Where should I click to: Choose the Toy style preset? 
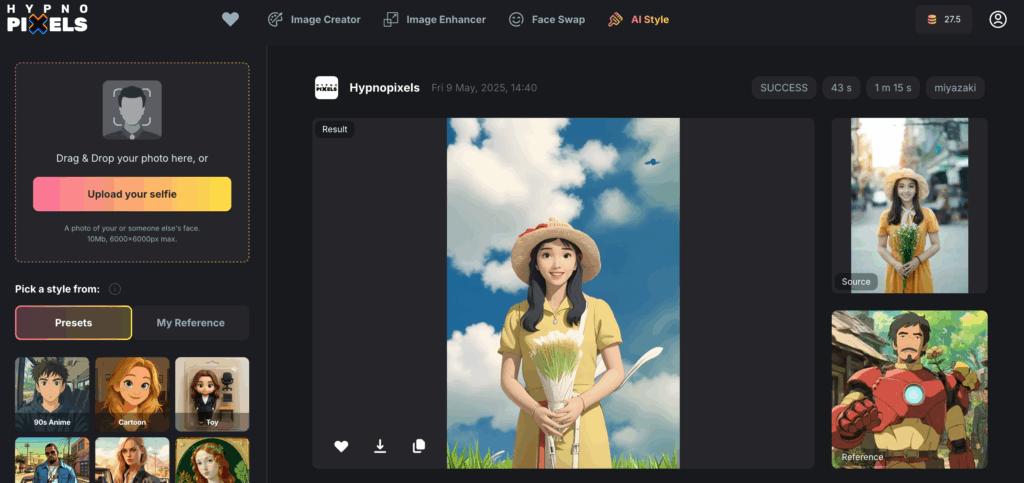pos(212,394)
